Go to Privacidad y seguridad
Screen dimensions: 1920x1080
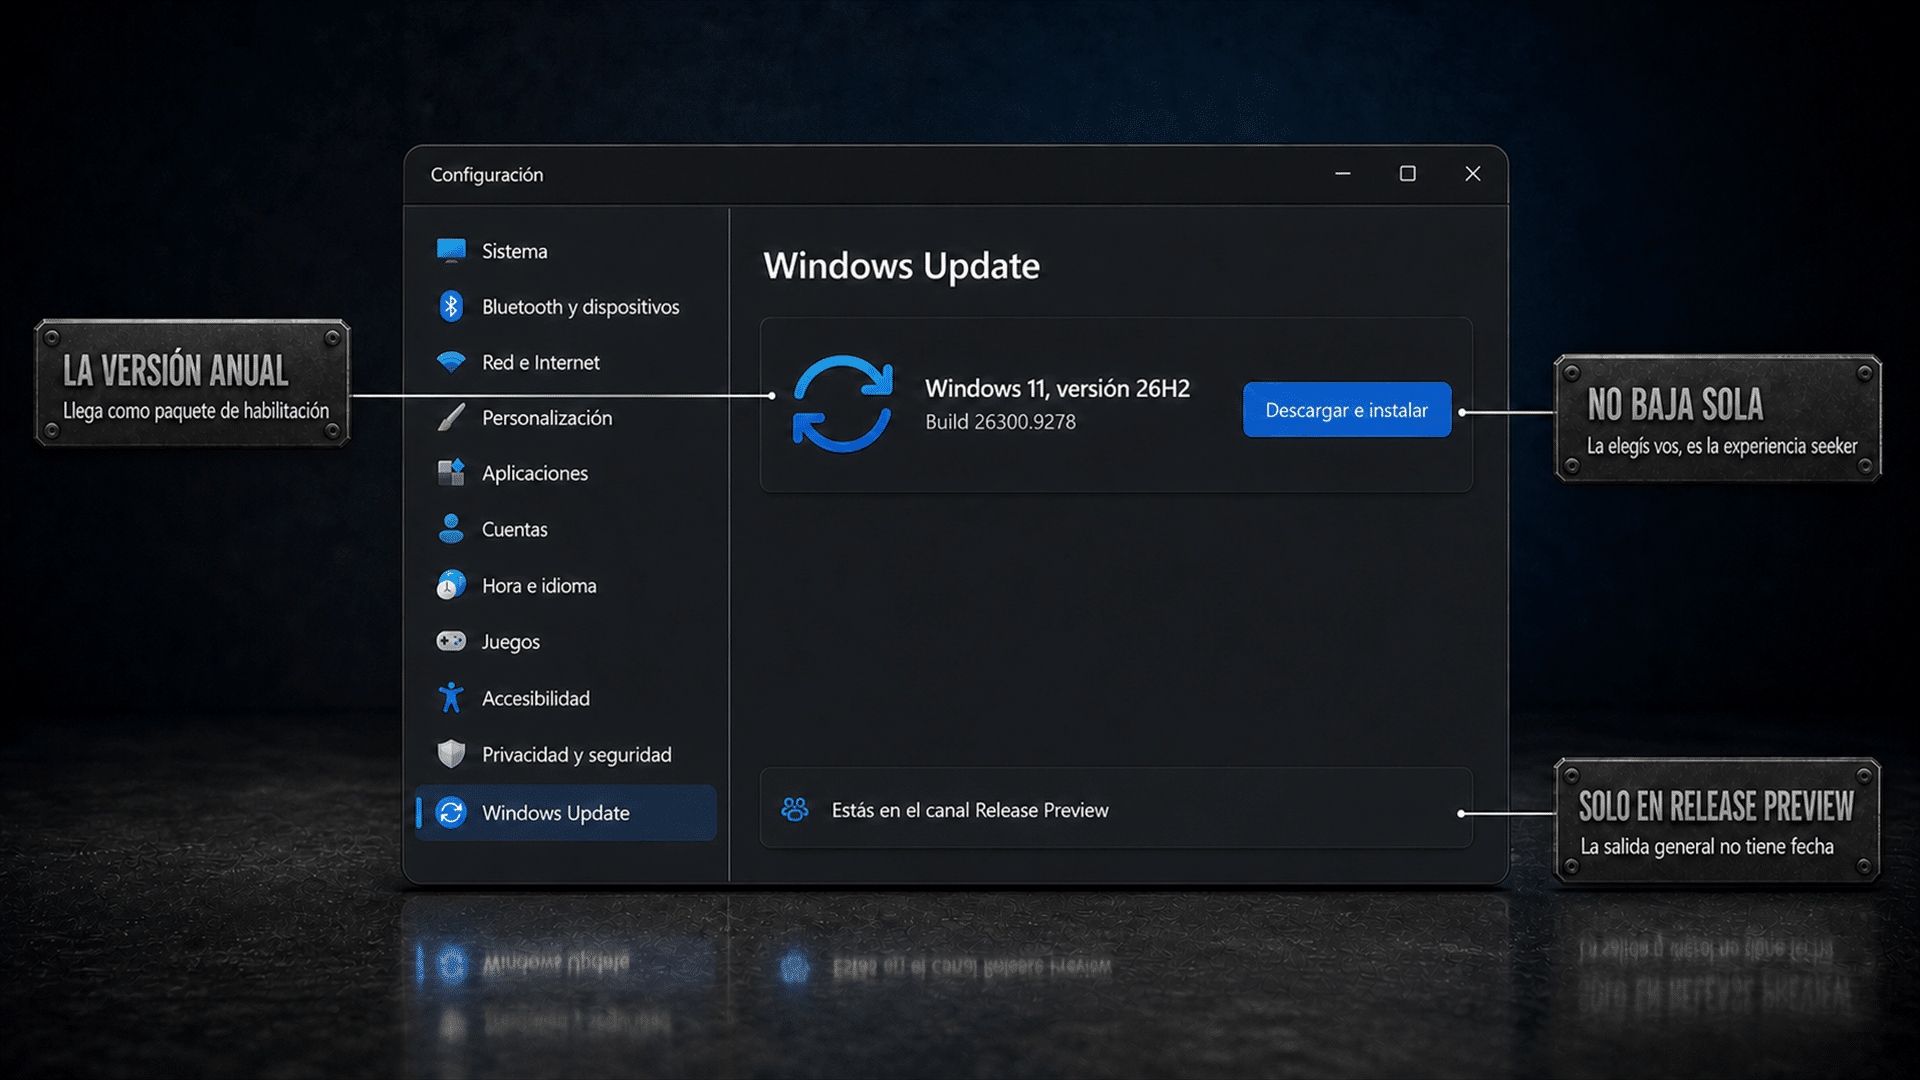(566, 755)
